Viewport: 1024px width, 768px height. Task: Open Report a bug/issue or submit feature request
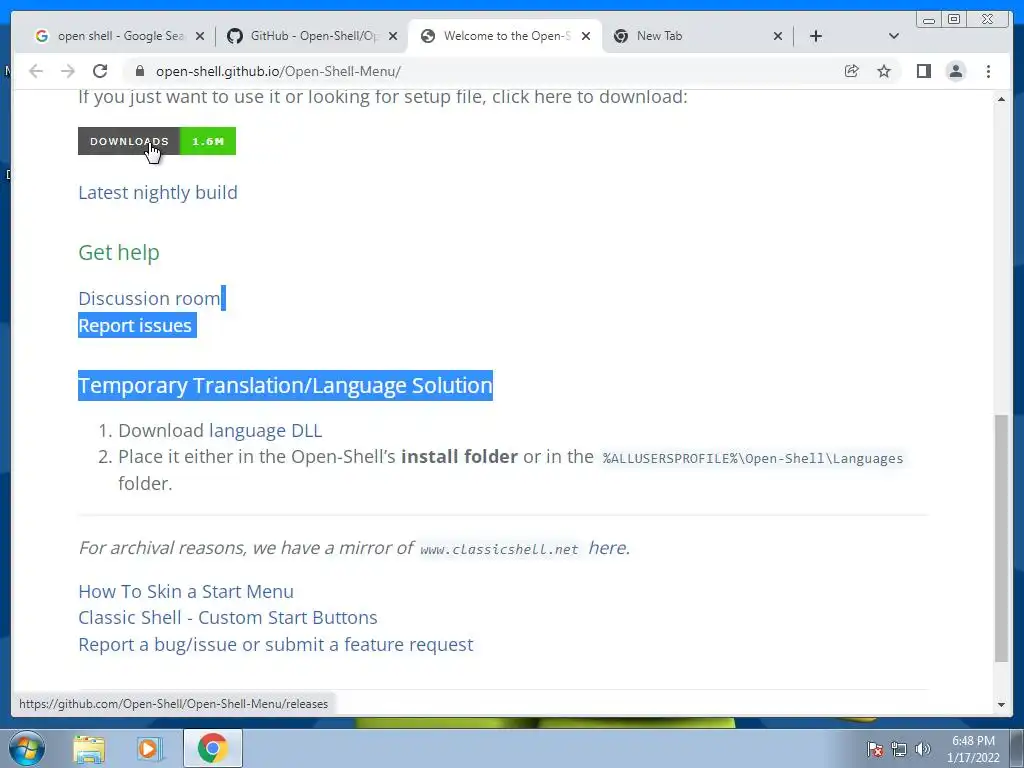coord(276,645)
